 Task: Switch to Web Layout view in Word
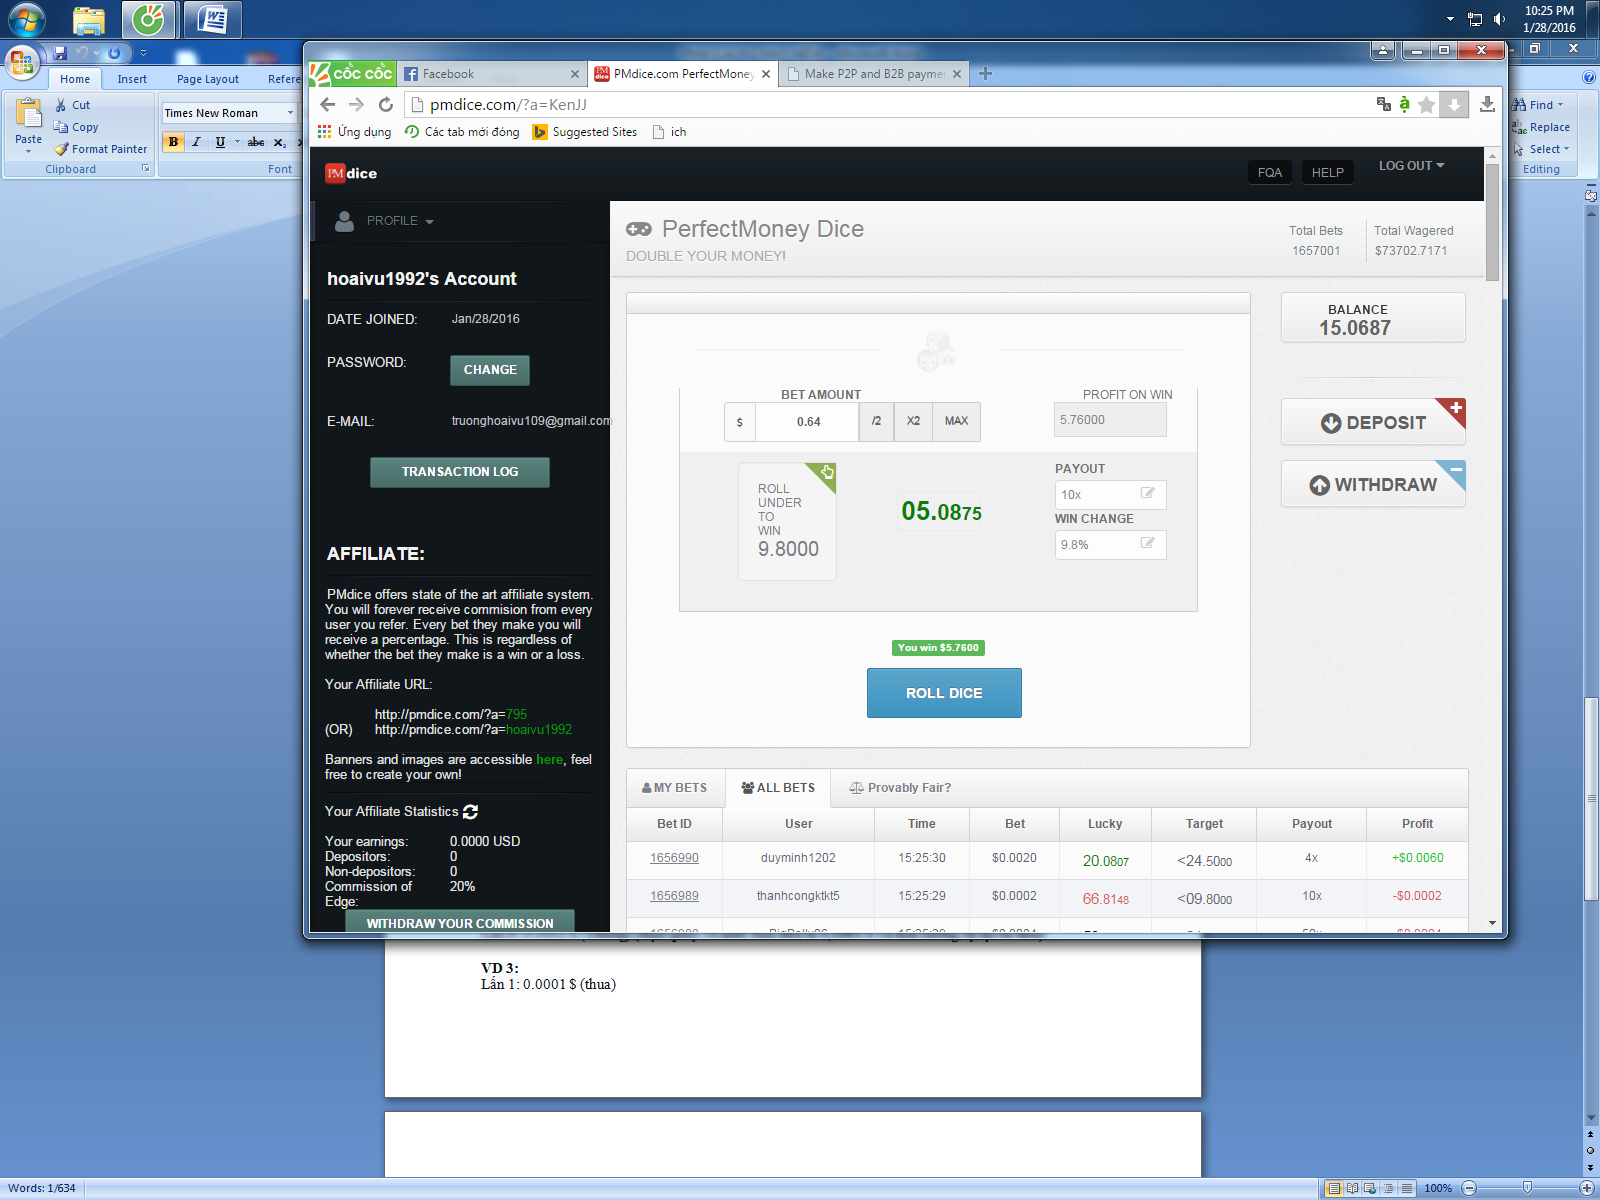[x=1370, y=1189]
